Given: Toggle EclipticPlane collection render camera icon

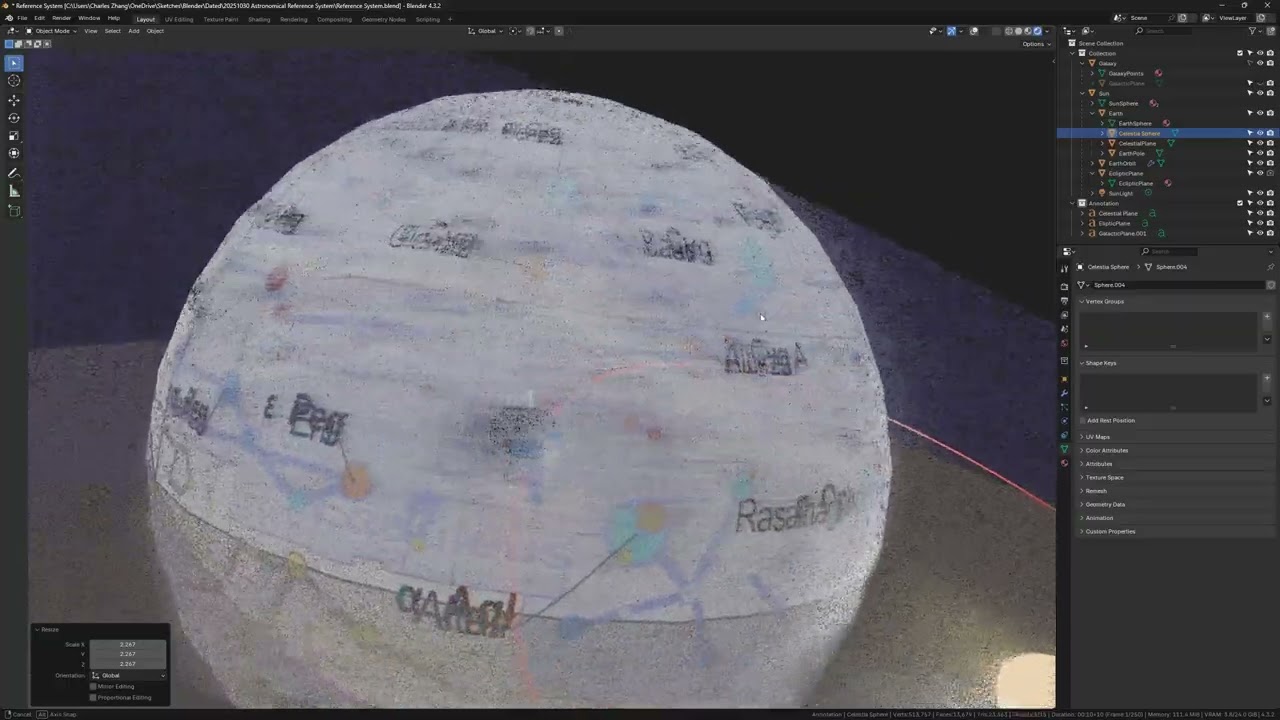Looking at the screenshot, I should pyautogui.click(x=1270, y=173).
